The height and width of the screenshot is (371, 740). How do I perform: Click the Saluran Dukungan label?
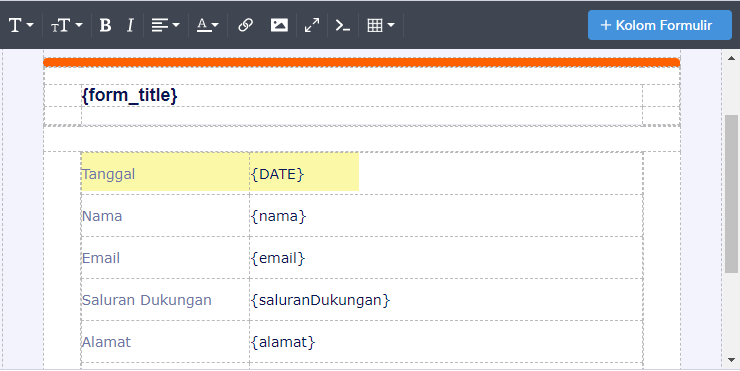[x=147, y=300]
